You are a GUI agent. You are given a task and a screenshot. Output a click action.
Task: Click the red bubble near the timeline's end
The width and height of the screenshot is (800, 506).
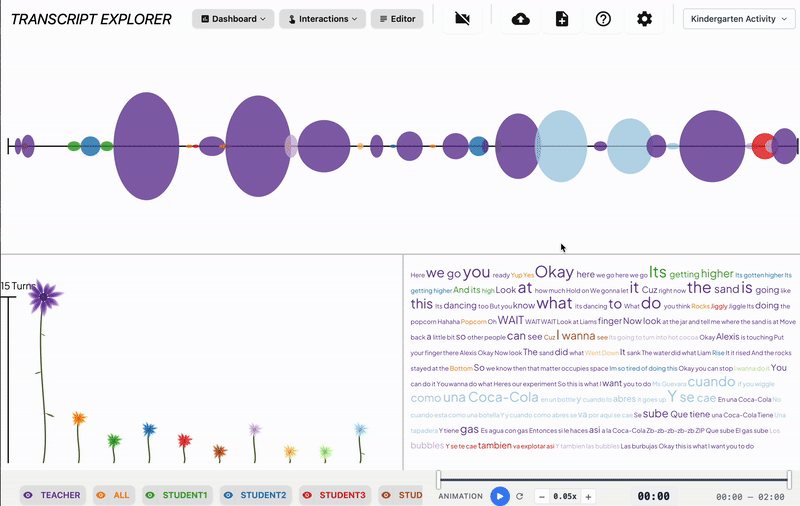(762, 146)
